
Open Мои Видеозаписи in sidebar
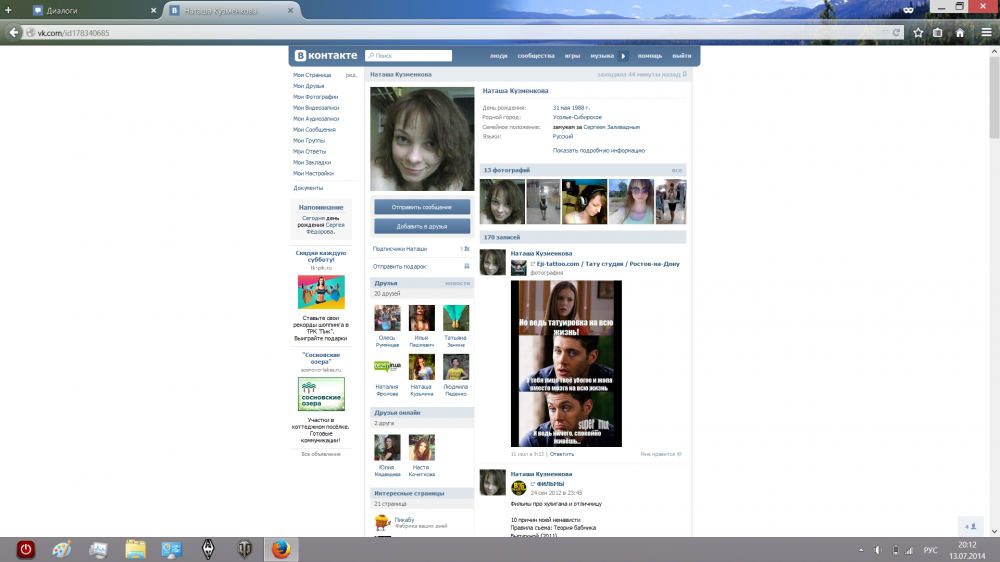(316, 108)
